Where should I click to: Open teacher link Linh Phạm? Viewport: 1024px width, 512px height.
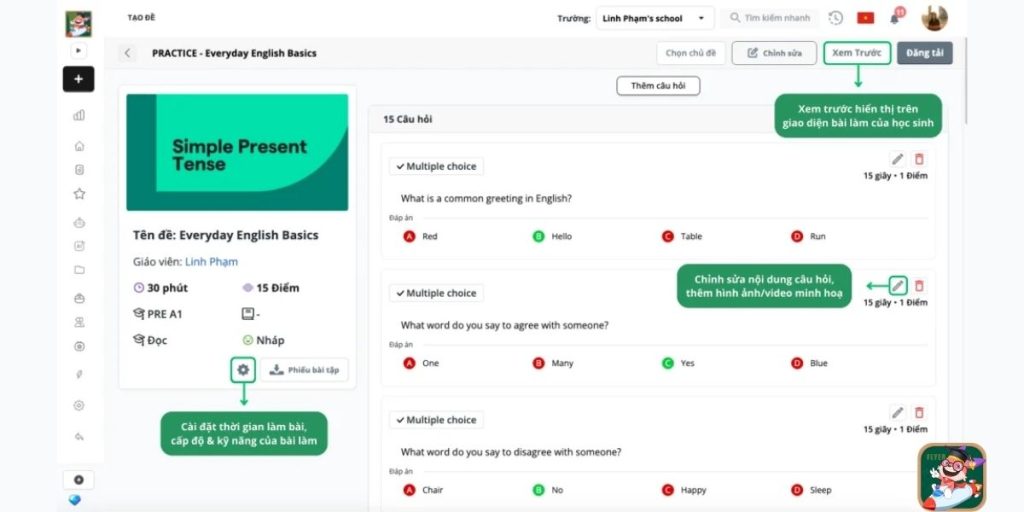[211, 262]
